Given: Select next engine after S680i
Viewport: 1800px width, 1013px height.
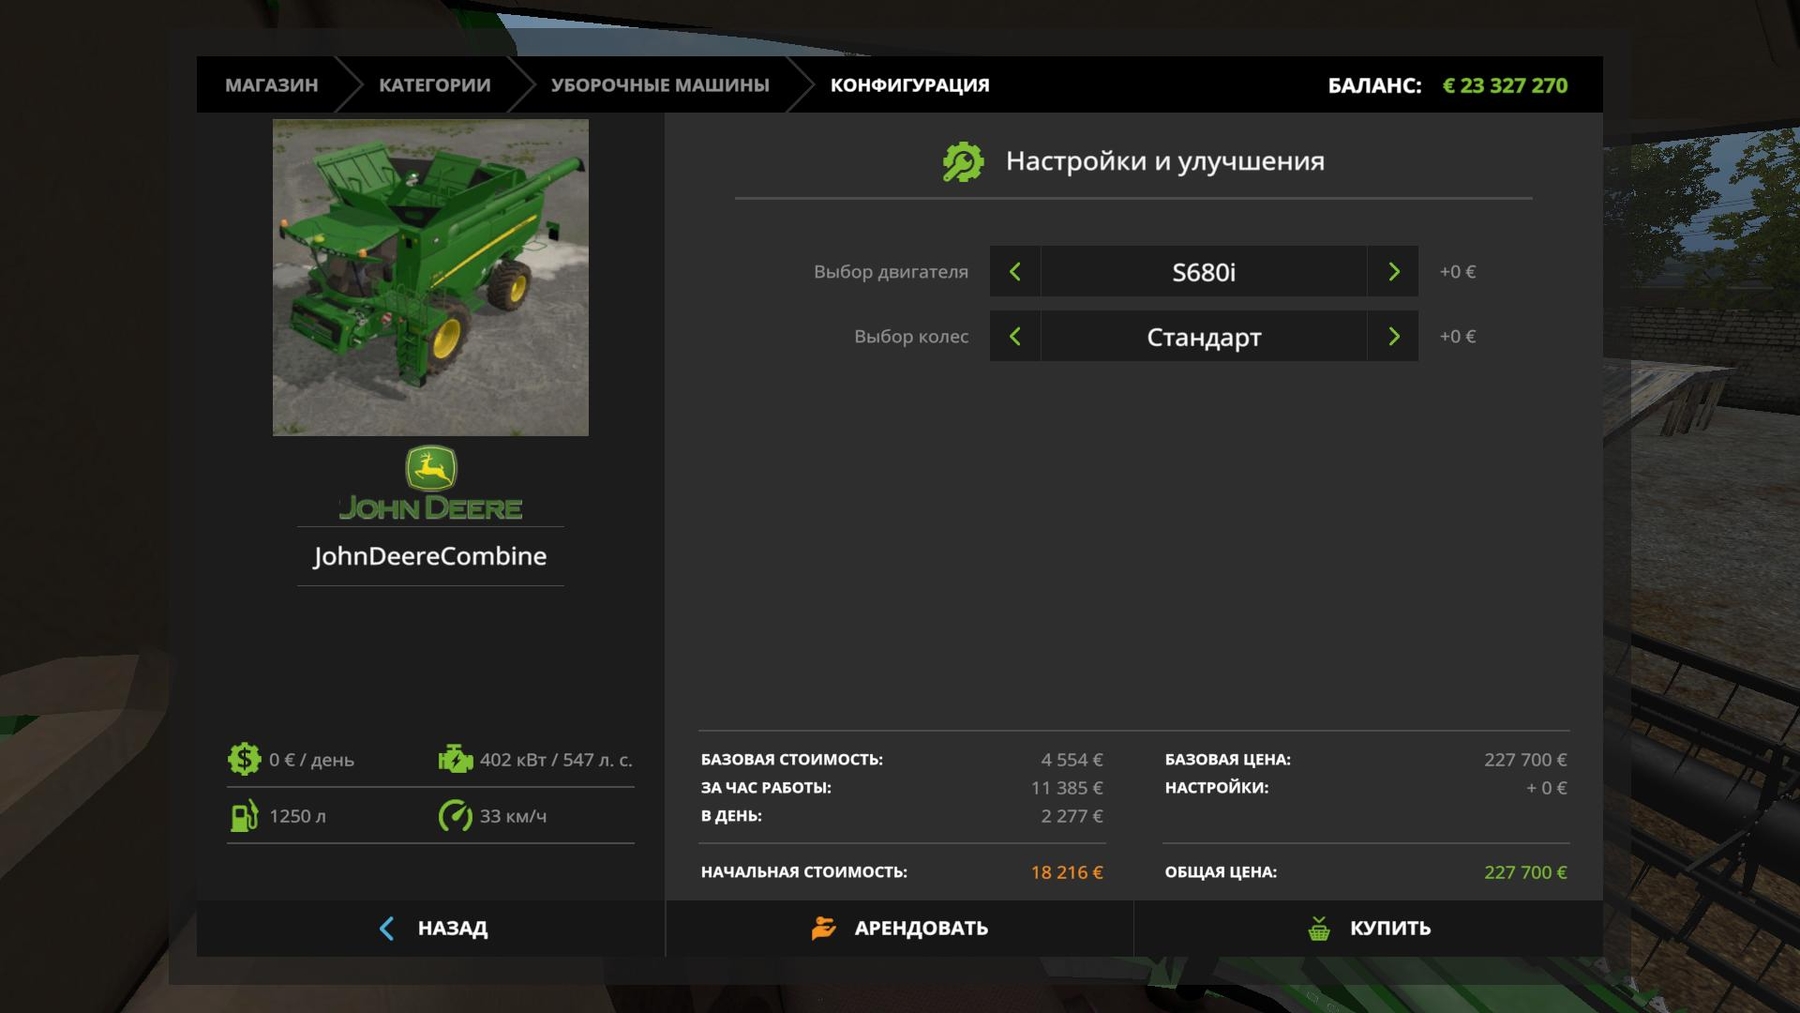Looking at the screenshot, I should coord(1393,272).
